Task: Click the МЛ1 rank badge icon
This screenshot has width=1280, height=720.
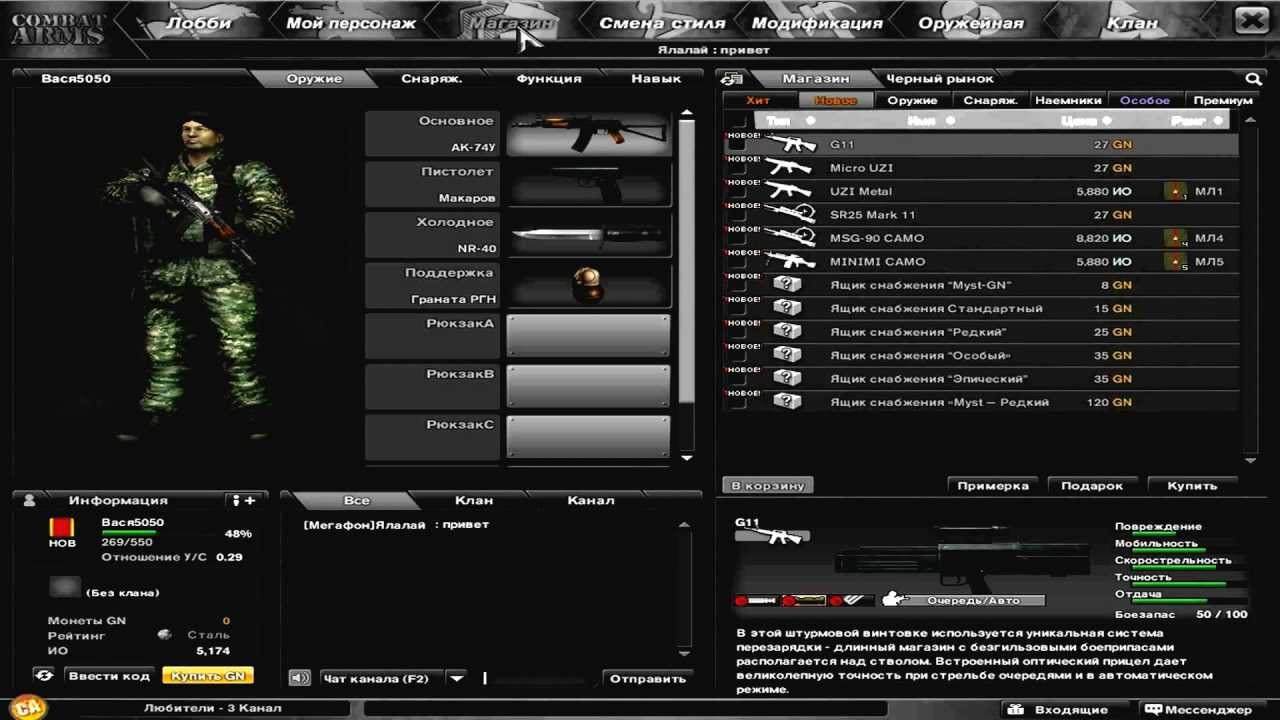Action: [x=1176, y=191]
